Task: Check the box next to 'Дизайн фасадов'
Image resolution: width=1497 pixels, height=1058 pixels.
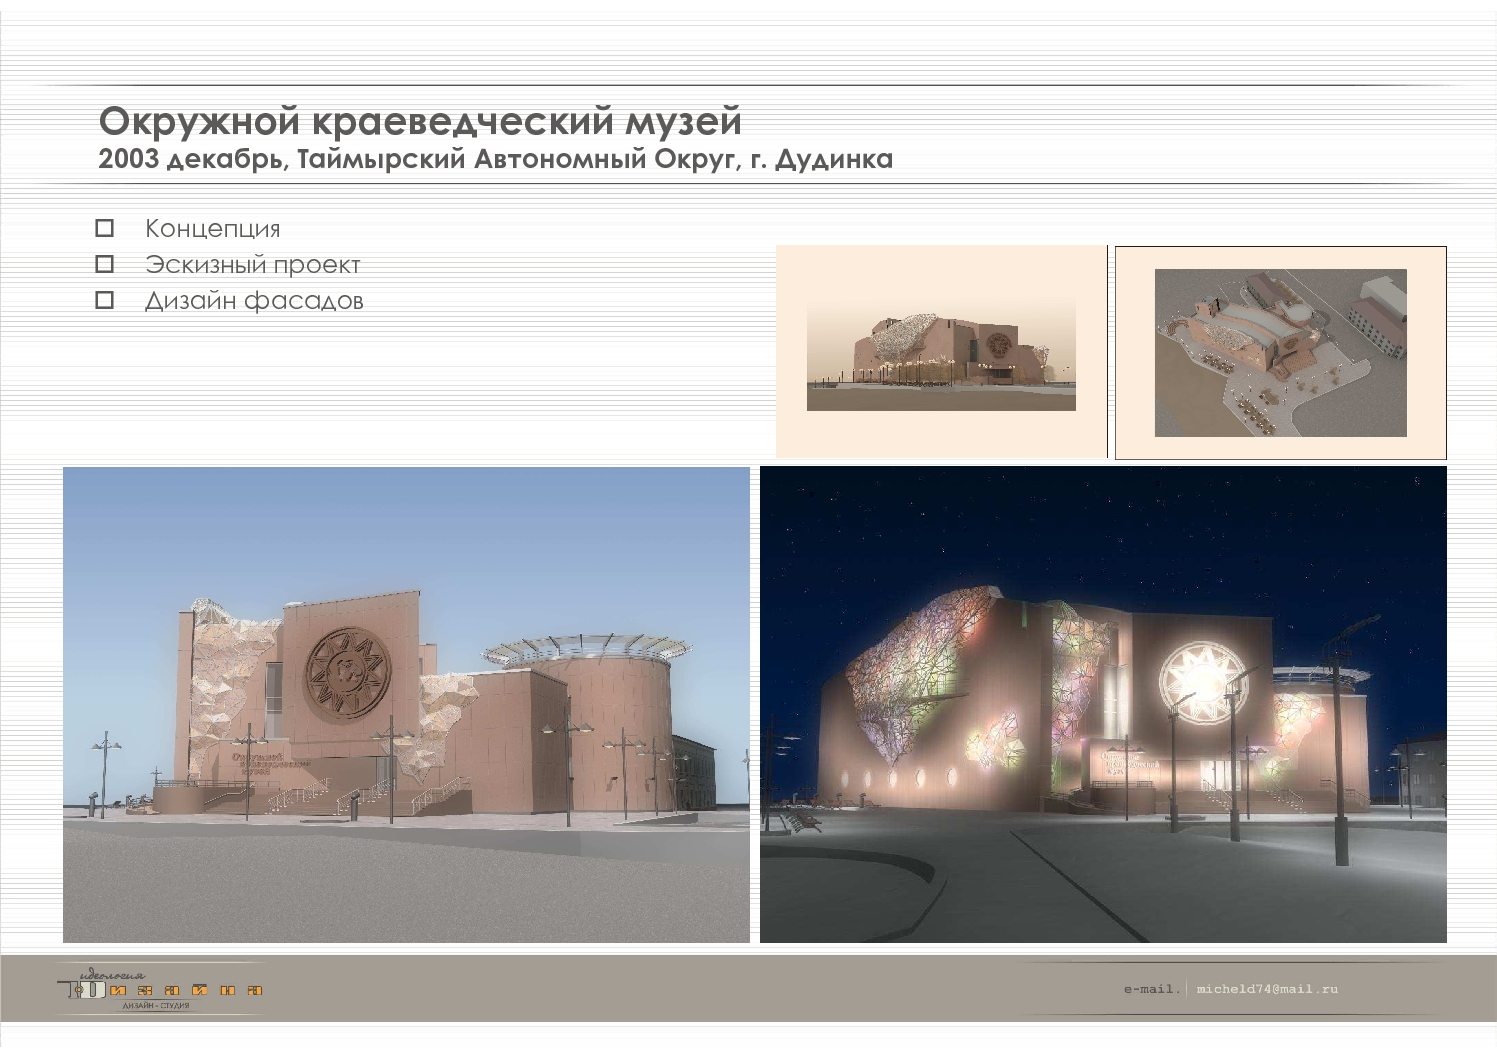Action: 104,300
